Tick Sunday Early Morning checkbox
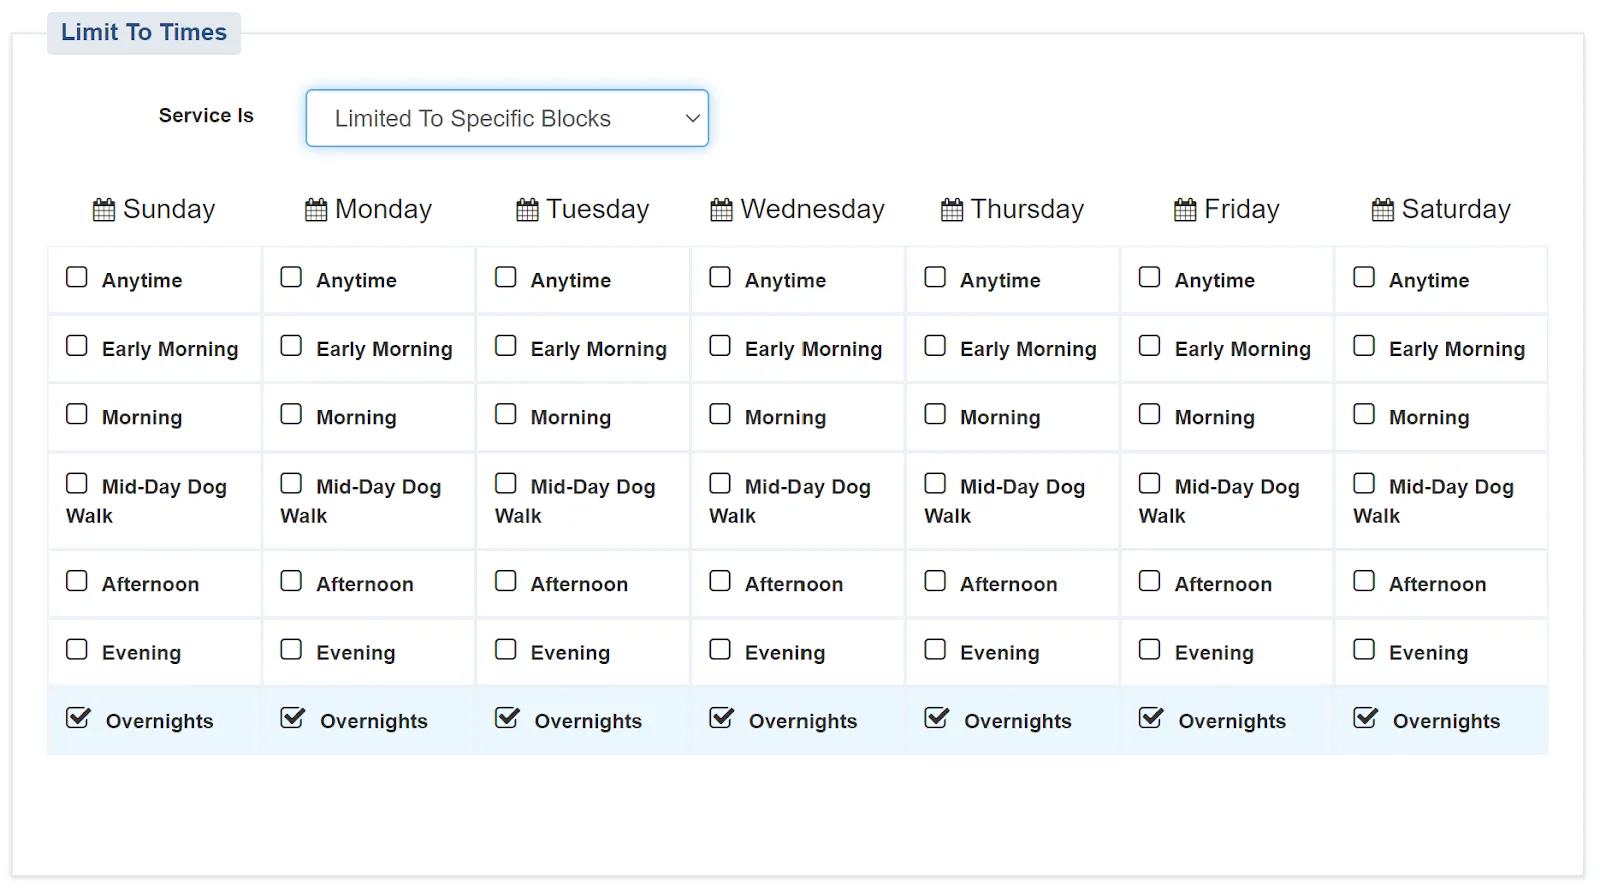This screenshot has height=890, width=1600. click(77, 345)
